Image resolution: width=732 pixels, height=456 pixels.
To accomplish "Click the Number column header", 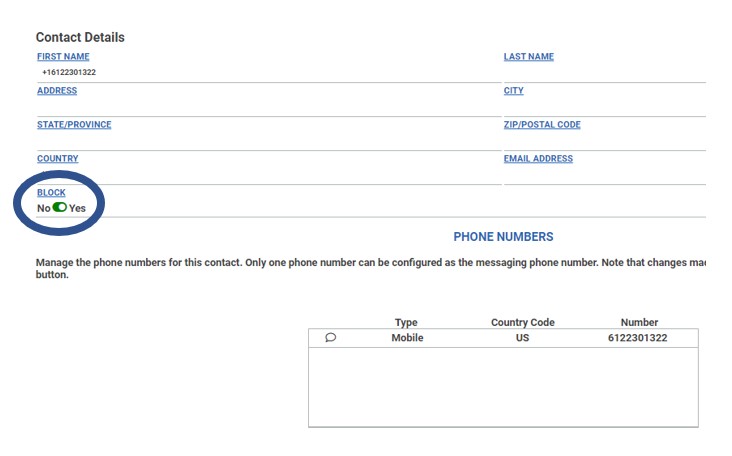I will [639, 322].
